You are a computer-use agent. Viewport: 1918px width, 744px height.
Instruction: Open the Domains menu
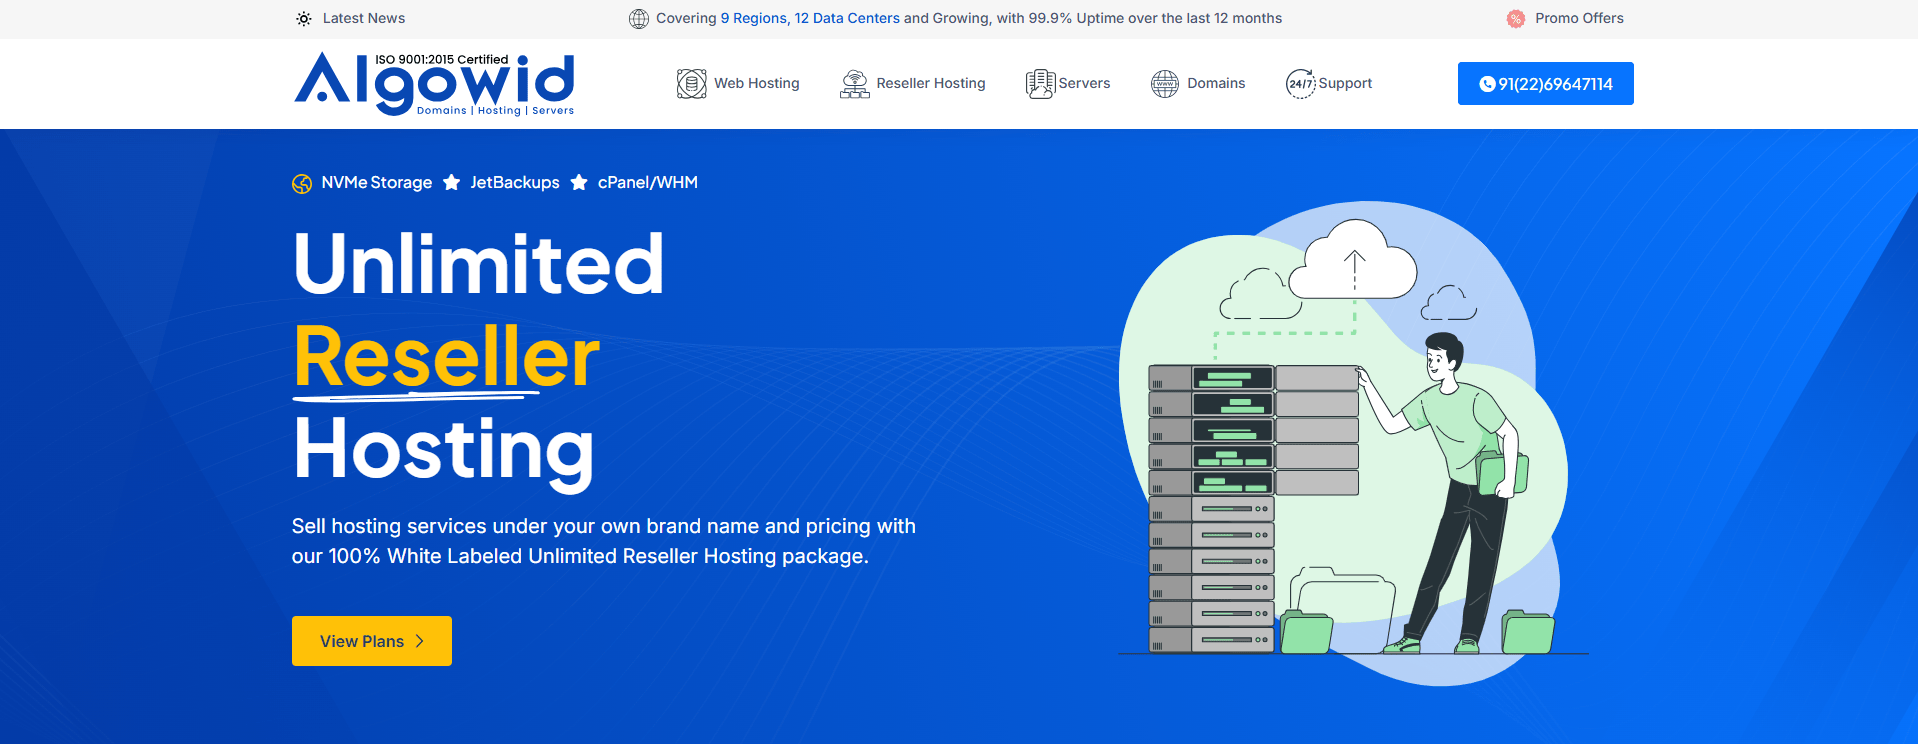(1216, 83)
